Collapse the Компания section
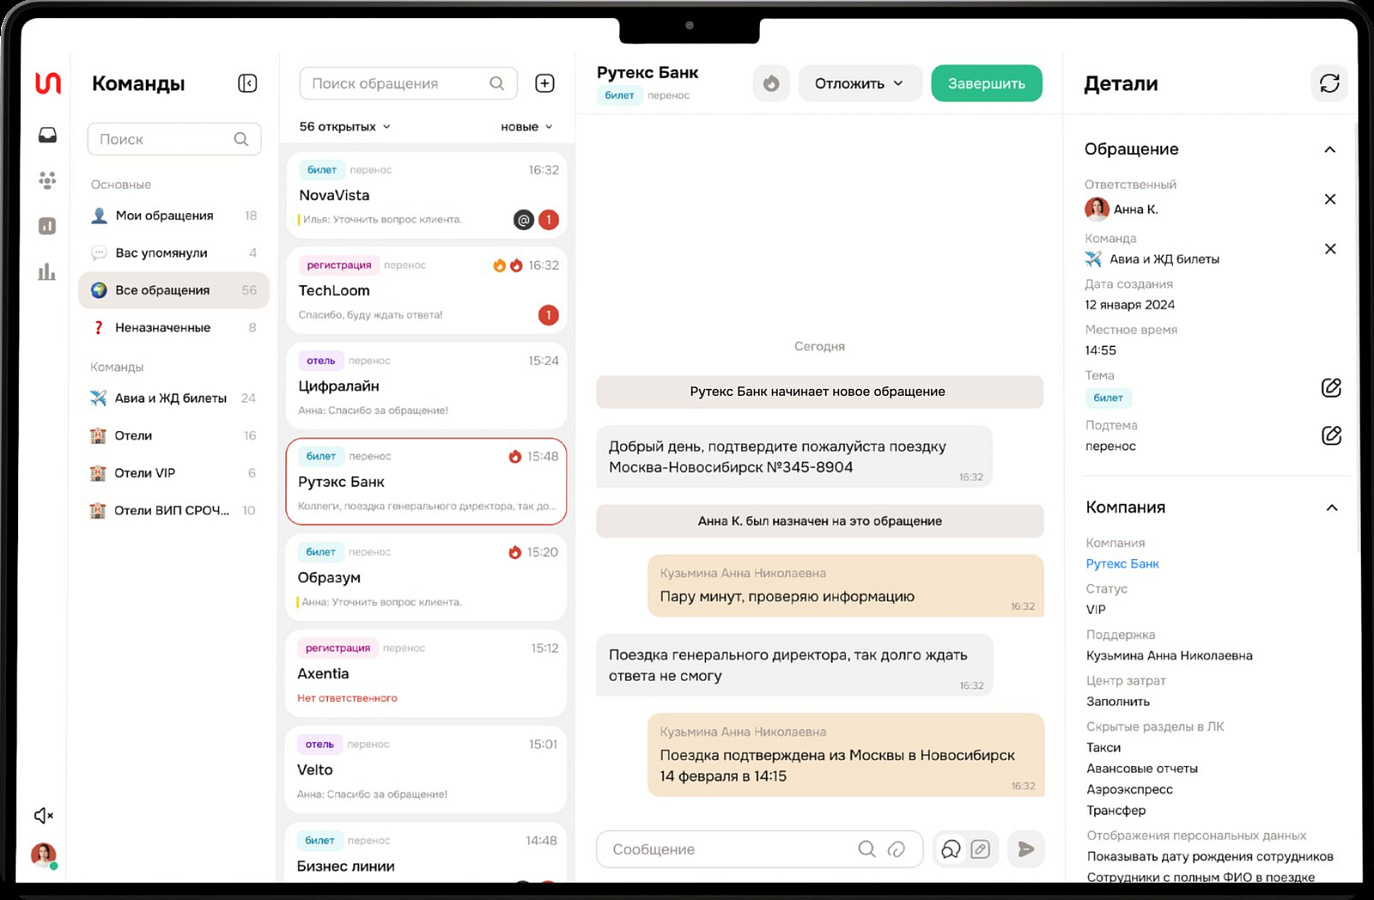The height and width of the screenshot is (900, 1374). (1332, 508)
